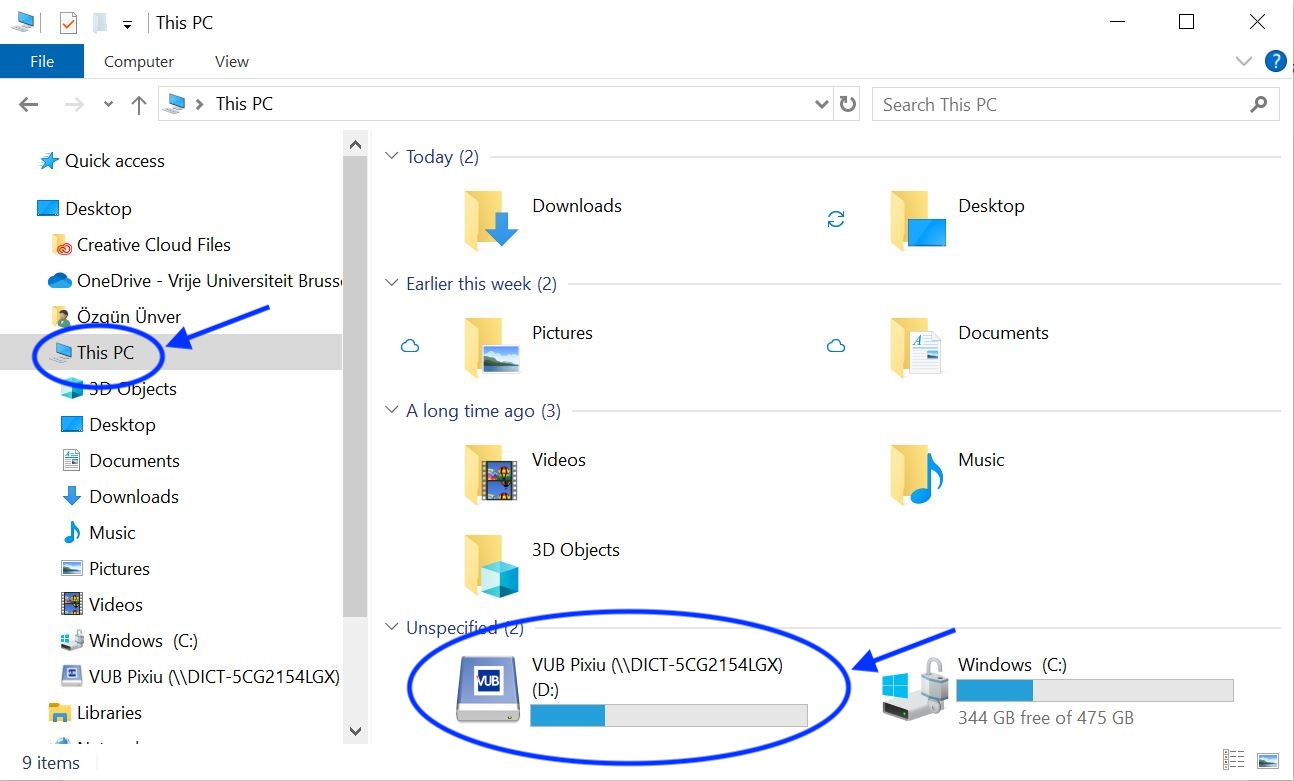Image resolution: width=1294 pixels, height=781 pixels.
Task: Click the sync status icon beside Desktop folder
Action: coord(836,219)
